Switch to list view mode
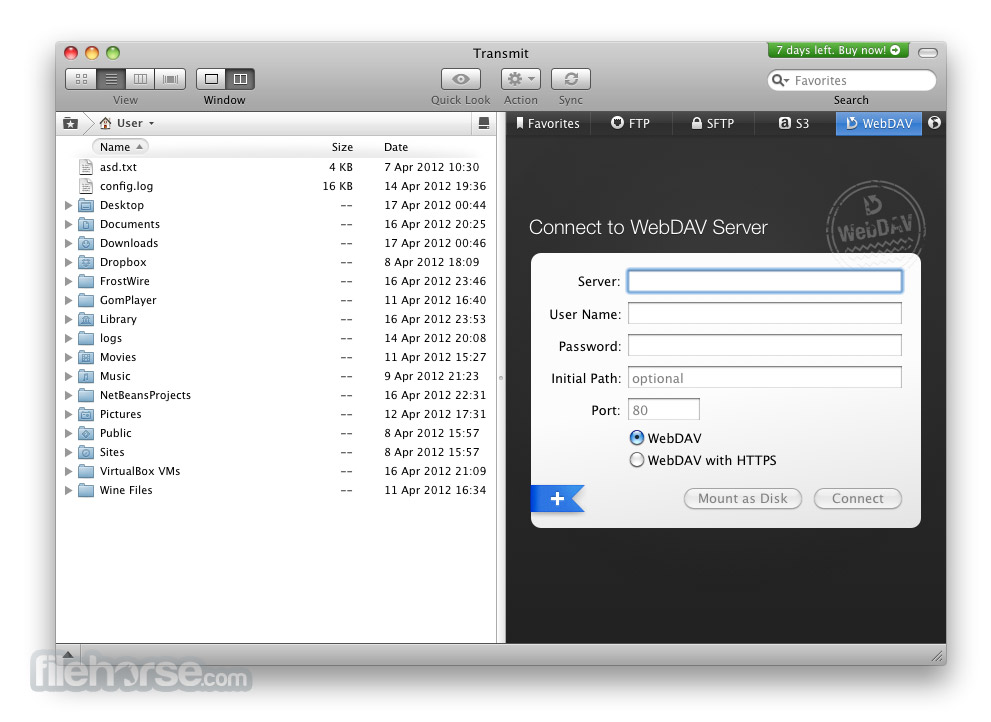The width and height of the screenshot is (991, 722). point(111,79)
